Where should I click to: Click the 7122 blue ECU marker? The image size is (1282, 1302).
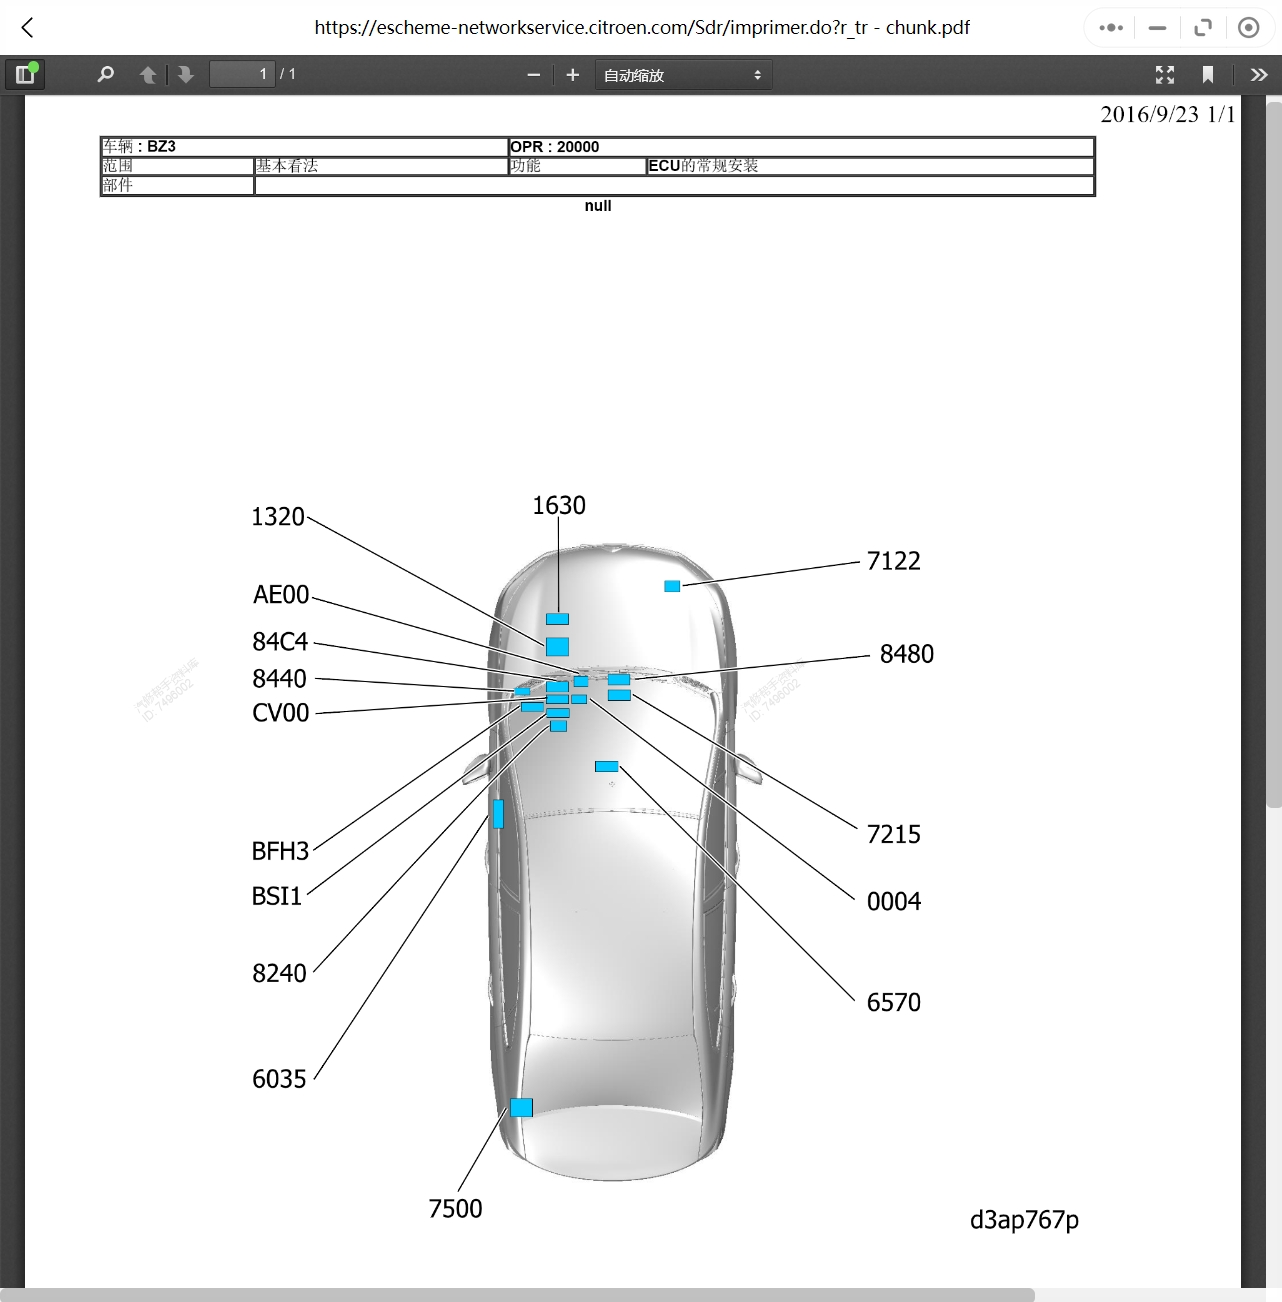[x=672, y=586]
